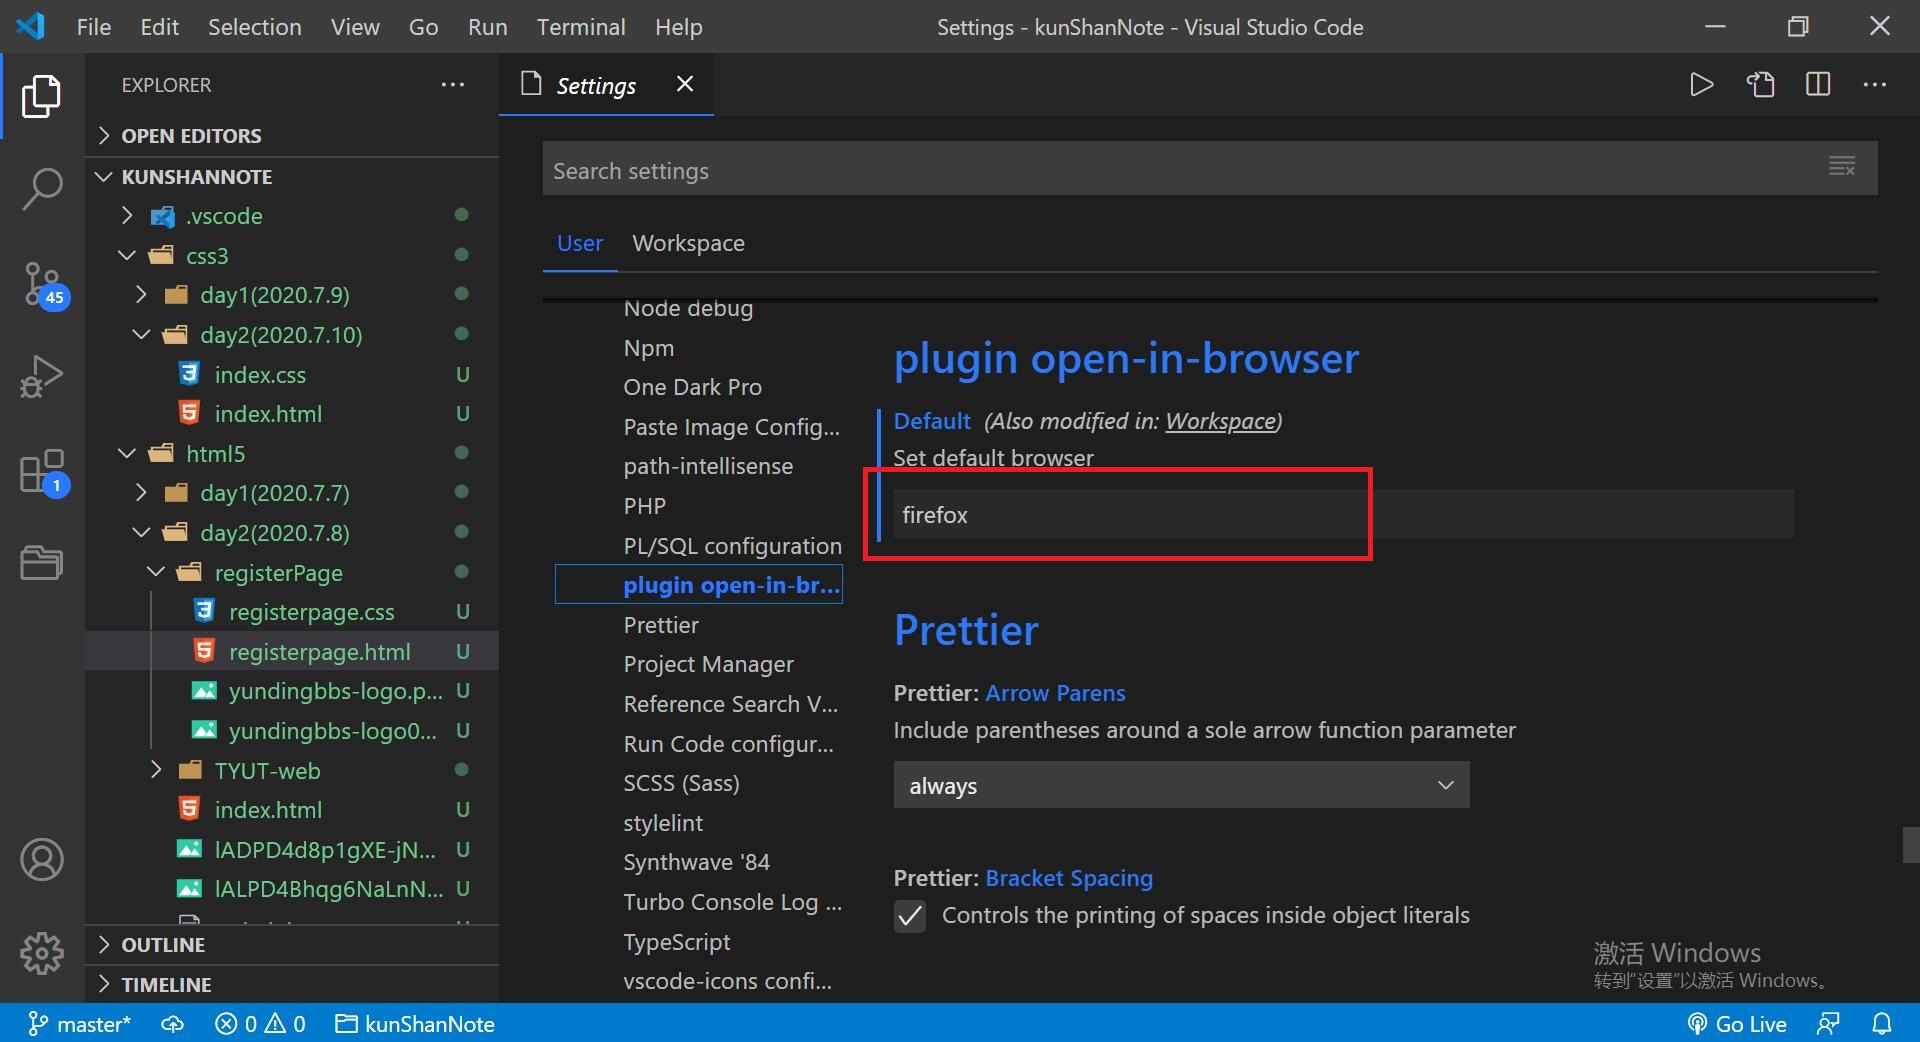Sync changes via the cloud icon

[x=172, y=1023]
